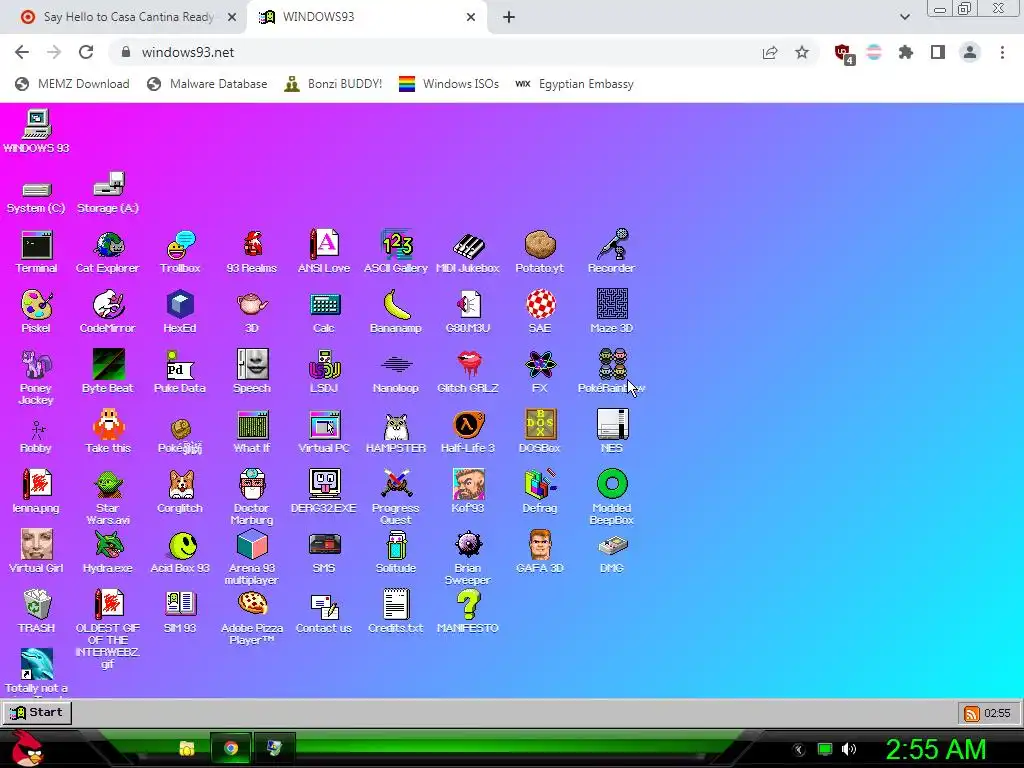Open the MANIFESTO question mark icon

click(468, 612)
